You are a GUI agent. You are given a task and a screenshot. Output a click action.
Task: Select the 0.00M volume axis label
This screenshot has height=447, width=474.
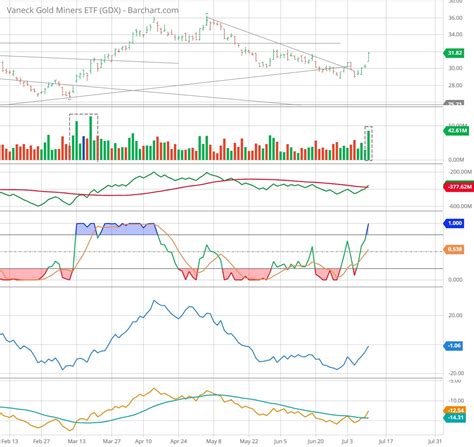pos(456,160)
